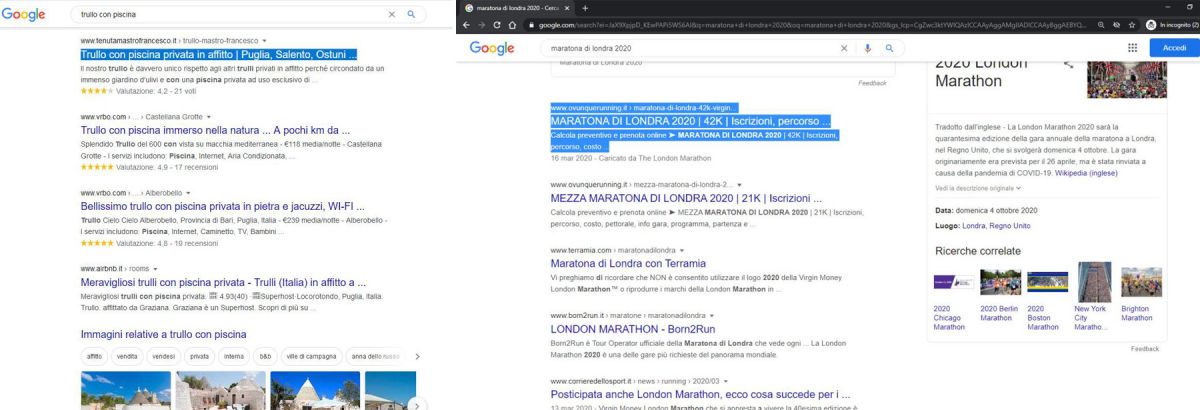Screen dimensions: 1200x410
Task: Open 'Maratona di Londra con Terramia' result
Action: tap(628, 264)
